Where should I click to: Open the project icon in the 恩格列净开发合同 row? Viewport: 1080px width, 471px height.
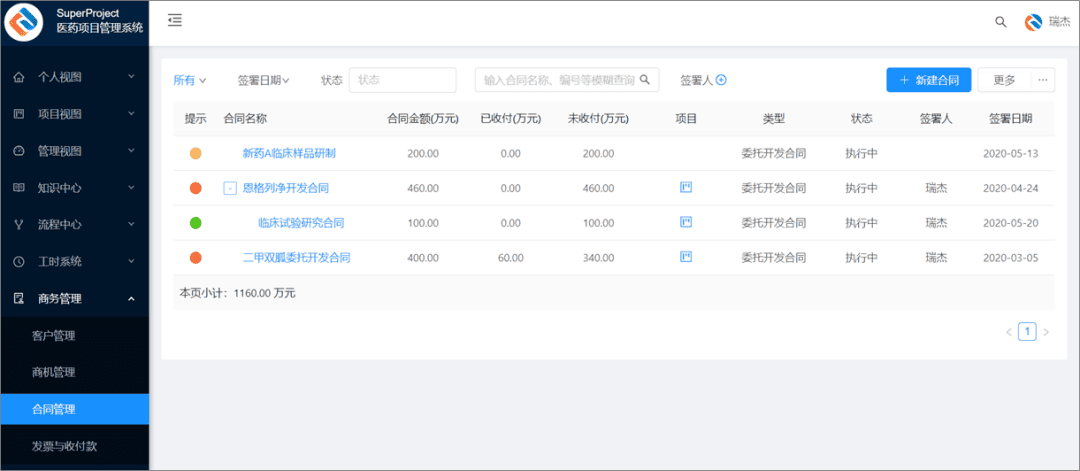tap(686, 187)
